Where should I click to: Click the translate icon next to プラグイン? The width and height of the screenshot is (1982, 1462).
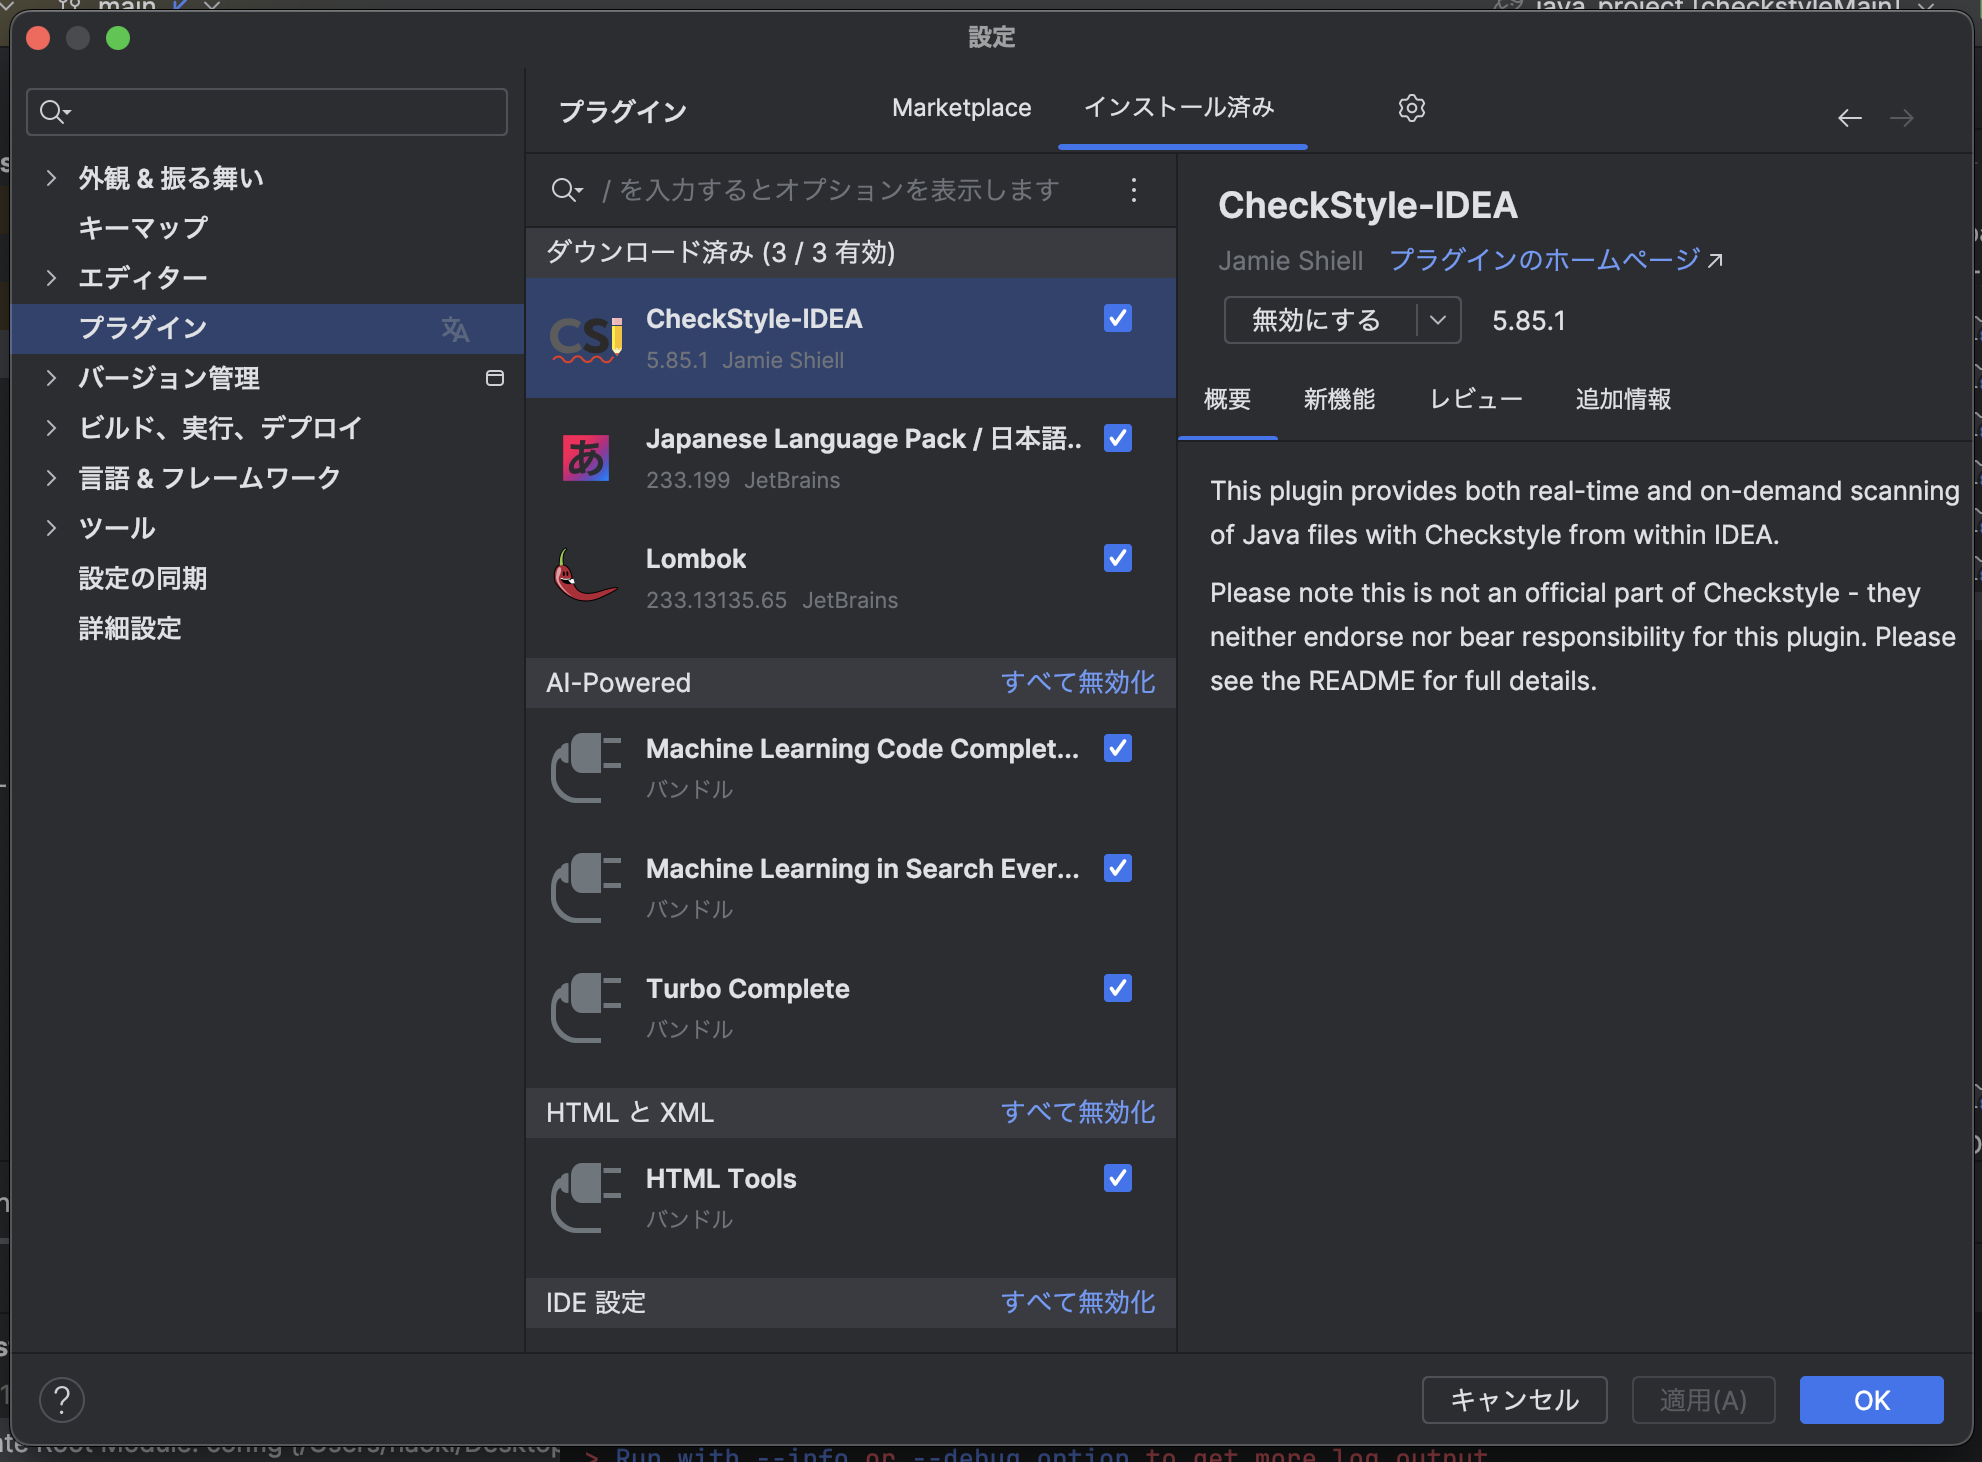point(456,329)
